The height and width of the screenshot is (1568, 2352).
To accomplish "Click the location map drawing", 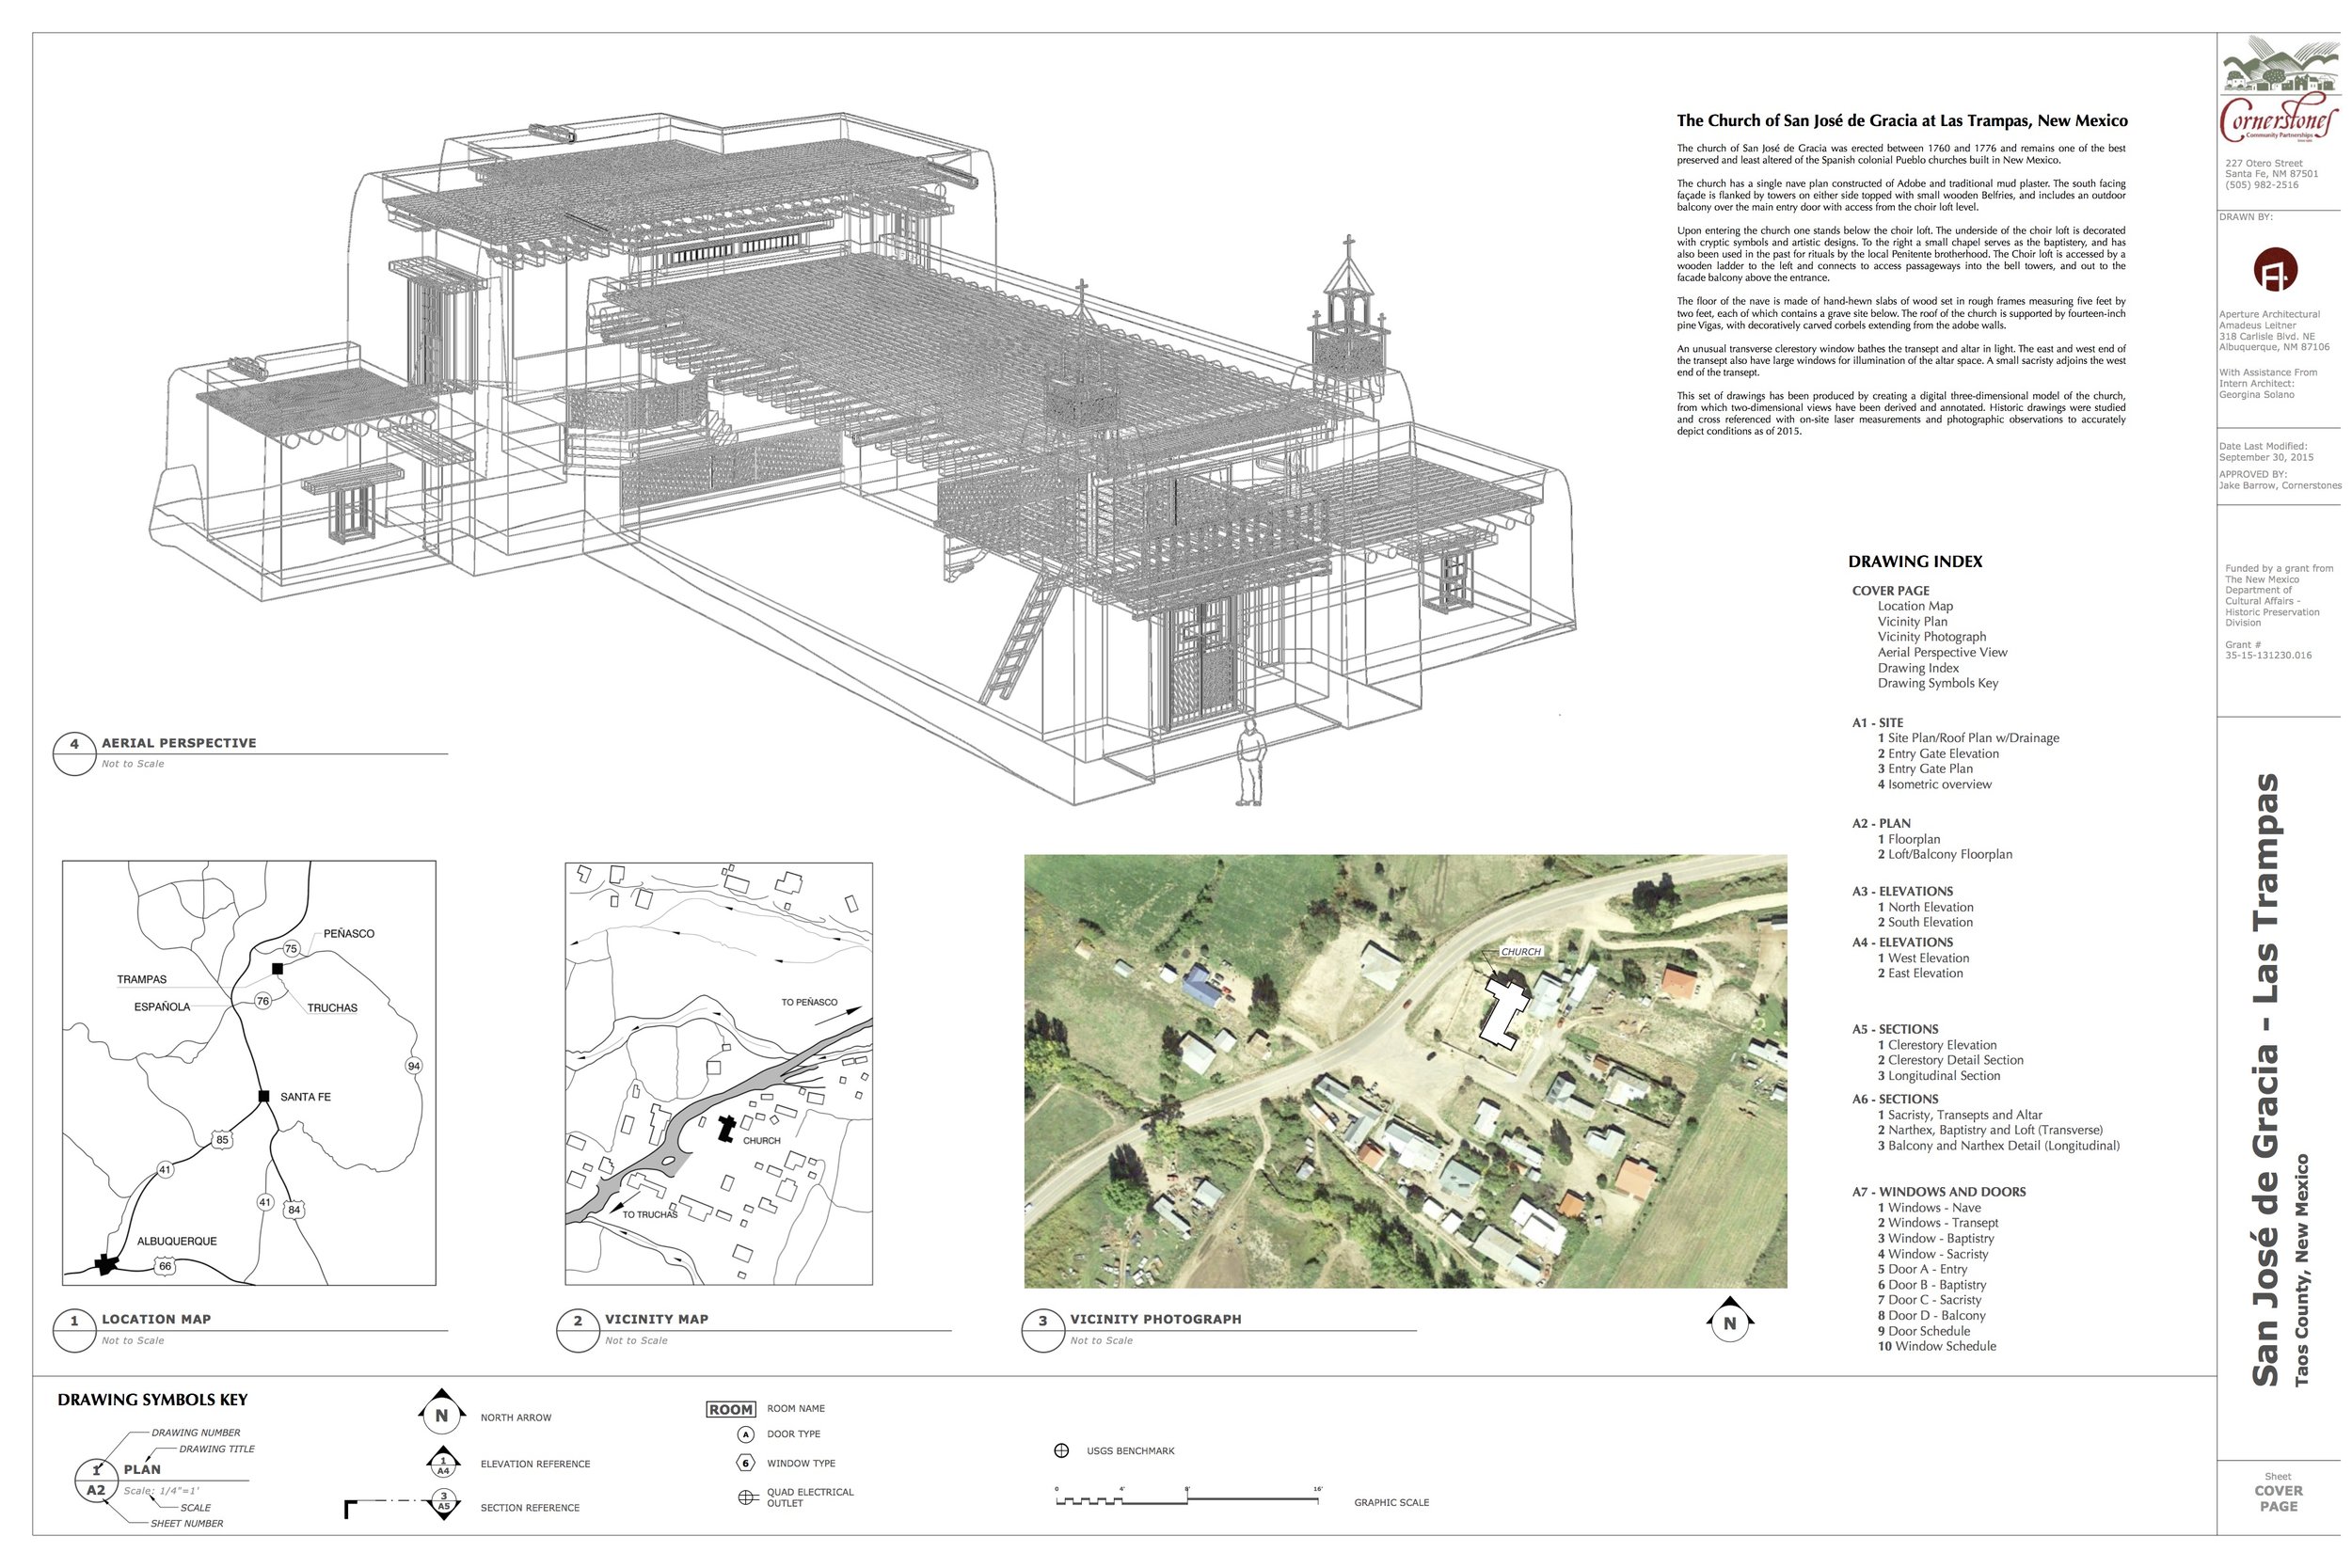I will (x=249, y=1072).
